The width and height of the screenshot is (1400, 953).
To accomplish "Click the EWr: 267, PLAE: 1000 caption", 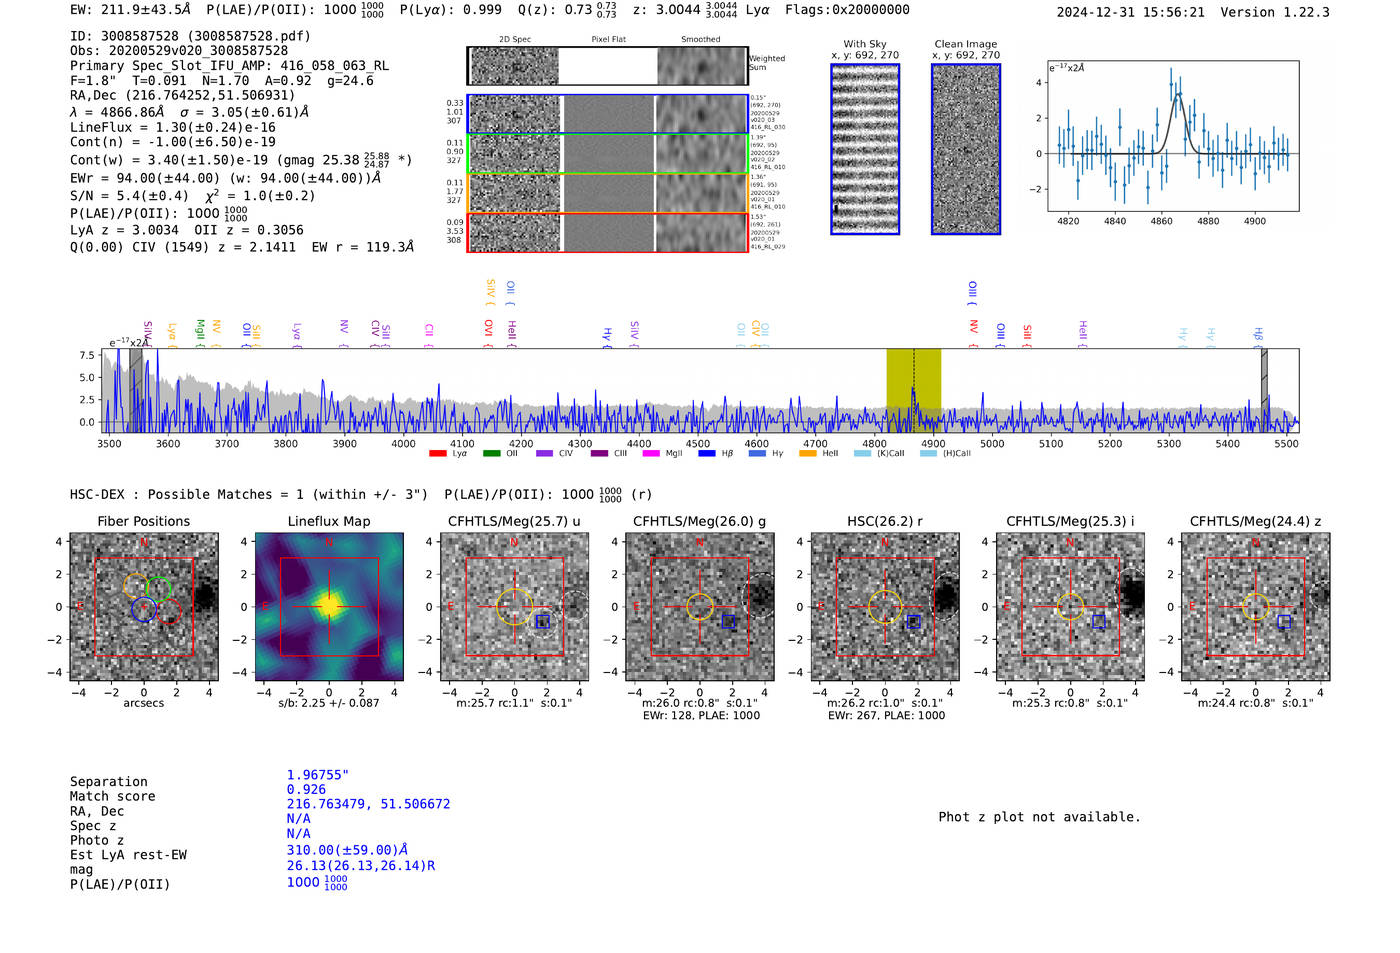I will click(x=886, y=715).
